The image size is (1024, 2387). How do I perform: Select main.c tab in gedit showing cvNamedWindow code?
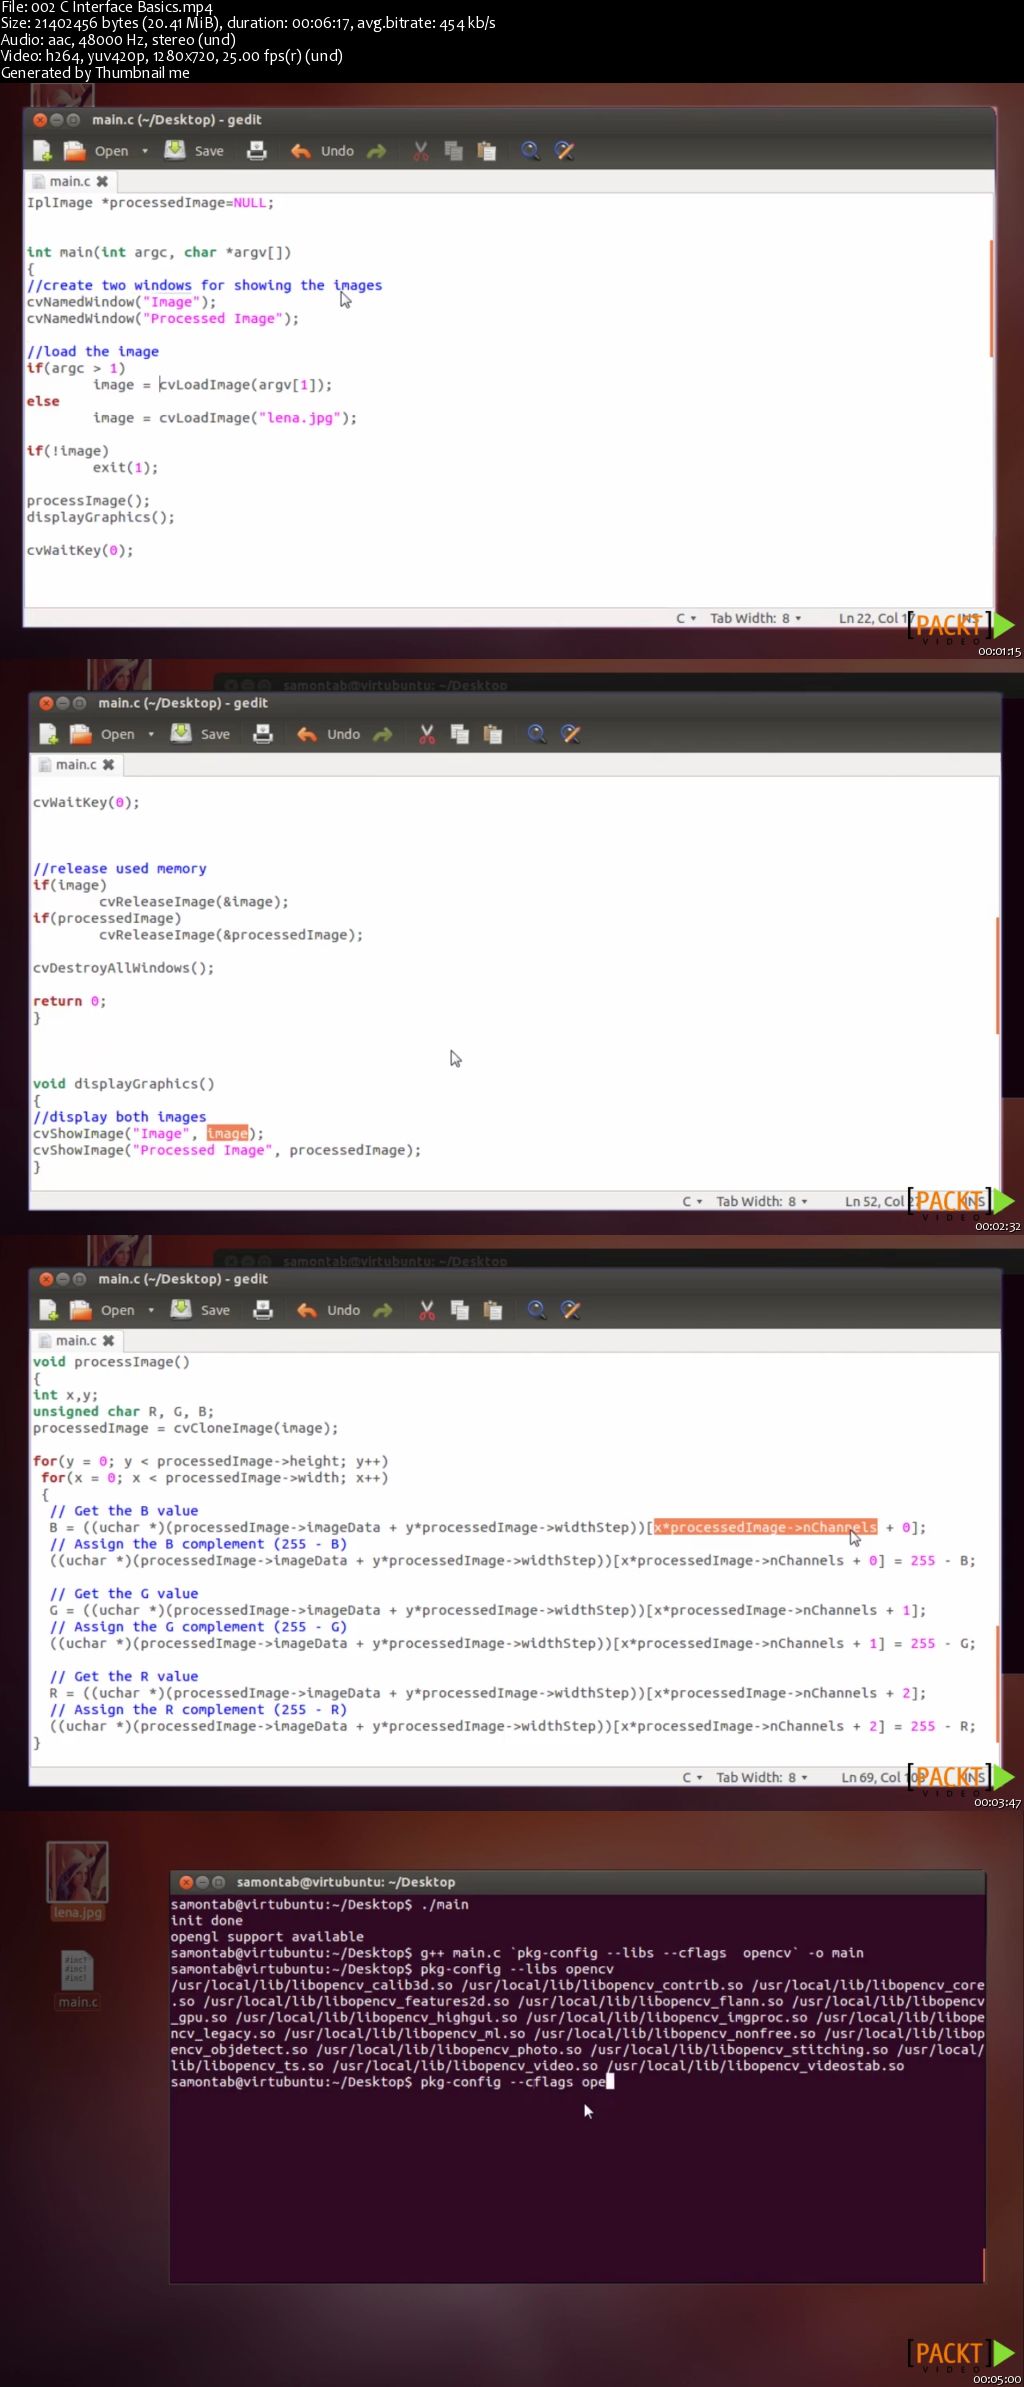coord(70,181)
